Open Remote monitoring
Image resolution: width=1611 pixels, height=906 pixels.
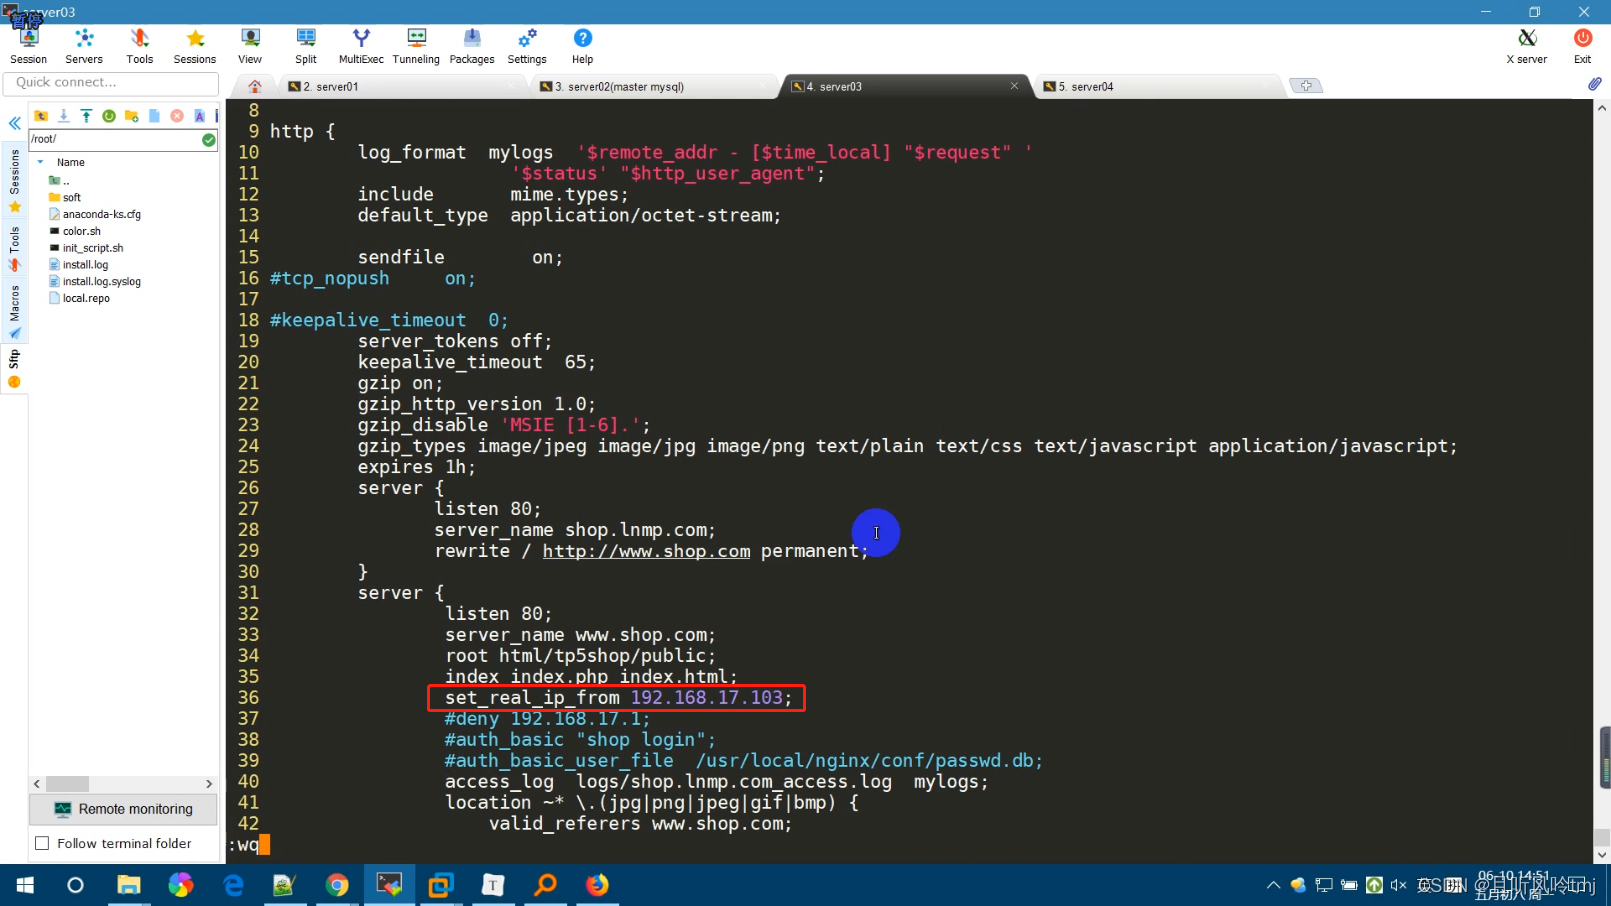(x=122, y=808)
